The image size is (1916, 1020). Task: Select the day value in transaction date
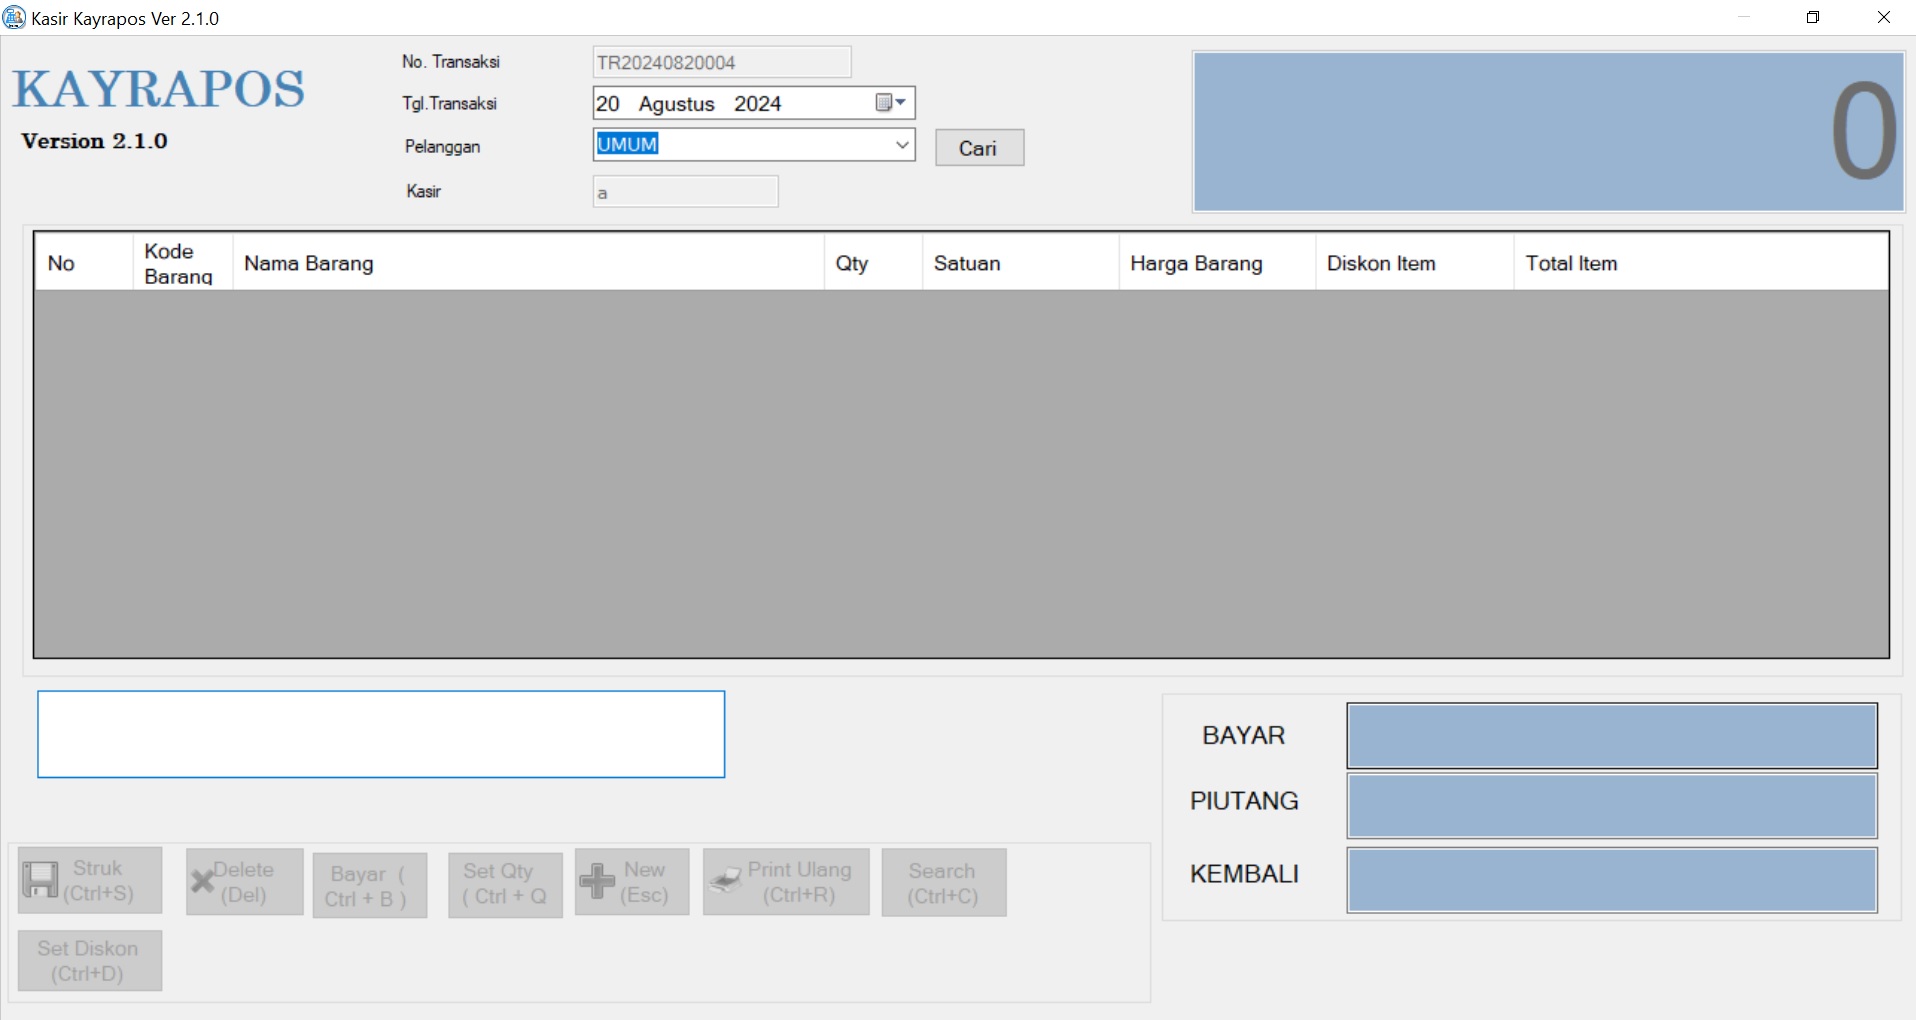coord(608,104)
